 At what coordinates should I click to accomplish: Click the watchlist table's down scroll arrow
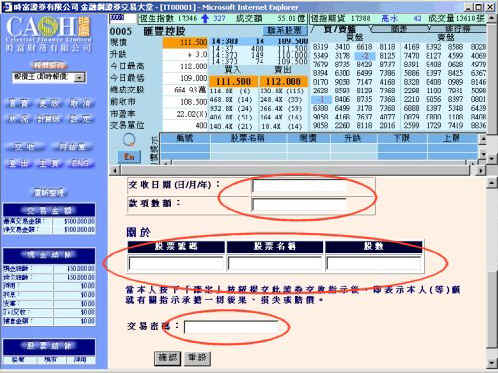point(482,155)
